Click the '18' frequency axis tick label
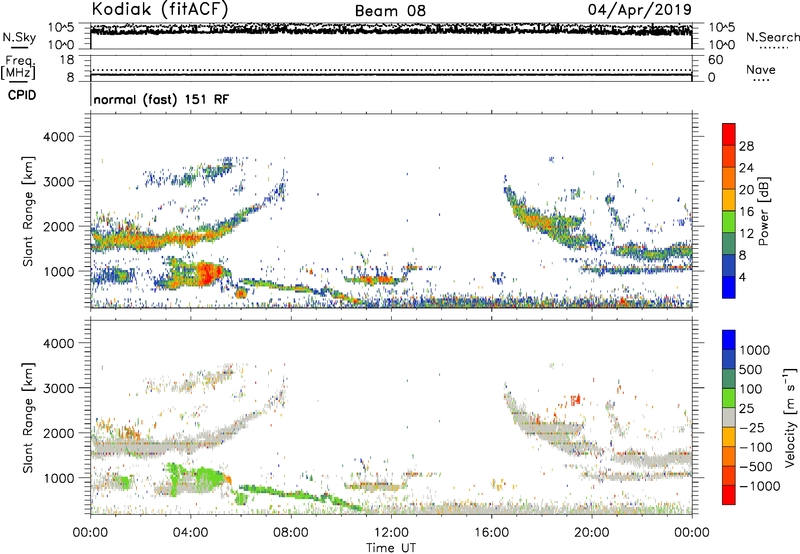 pos(67,60)
